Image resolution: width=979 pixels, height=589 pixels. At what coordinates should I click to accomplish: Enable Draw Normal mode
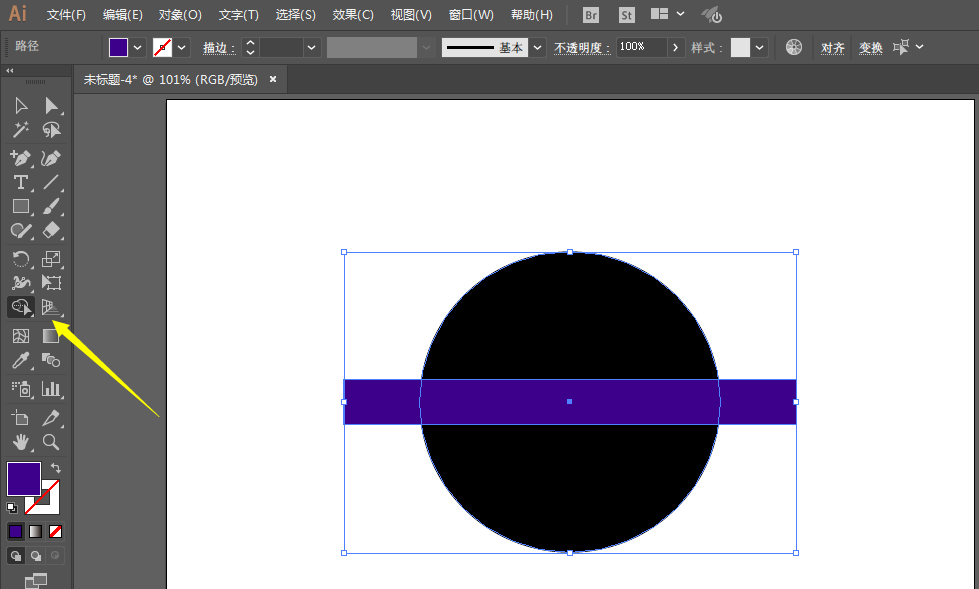point(16,555)
